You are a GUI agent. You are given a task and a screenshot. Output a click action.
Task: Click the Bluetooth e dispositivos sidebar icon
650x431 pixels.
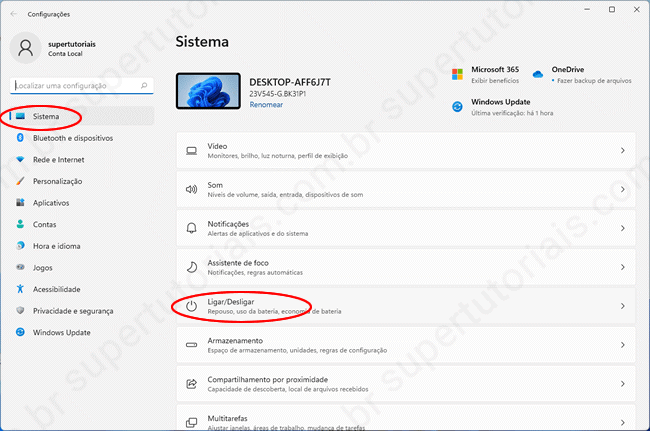19,138
